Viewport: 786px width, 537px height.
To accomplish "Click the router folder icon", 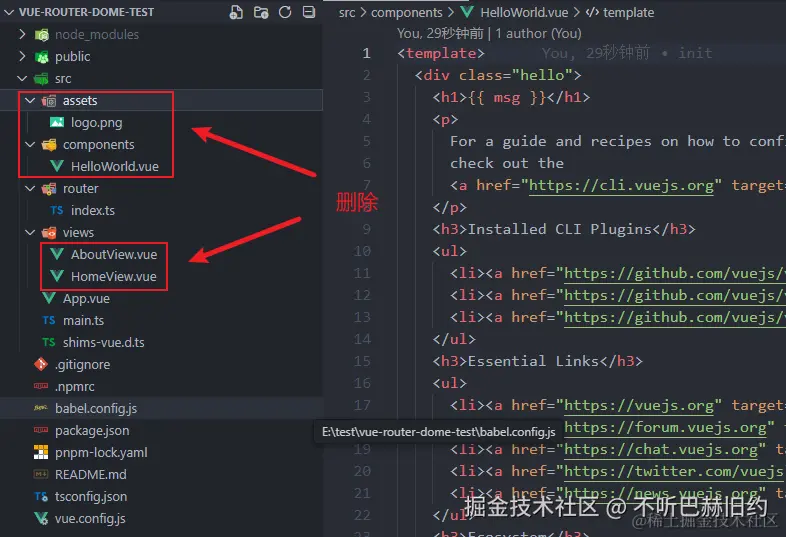I will point(49,189).
